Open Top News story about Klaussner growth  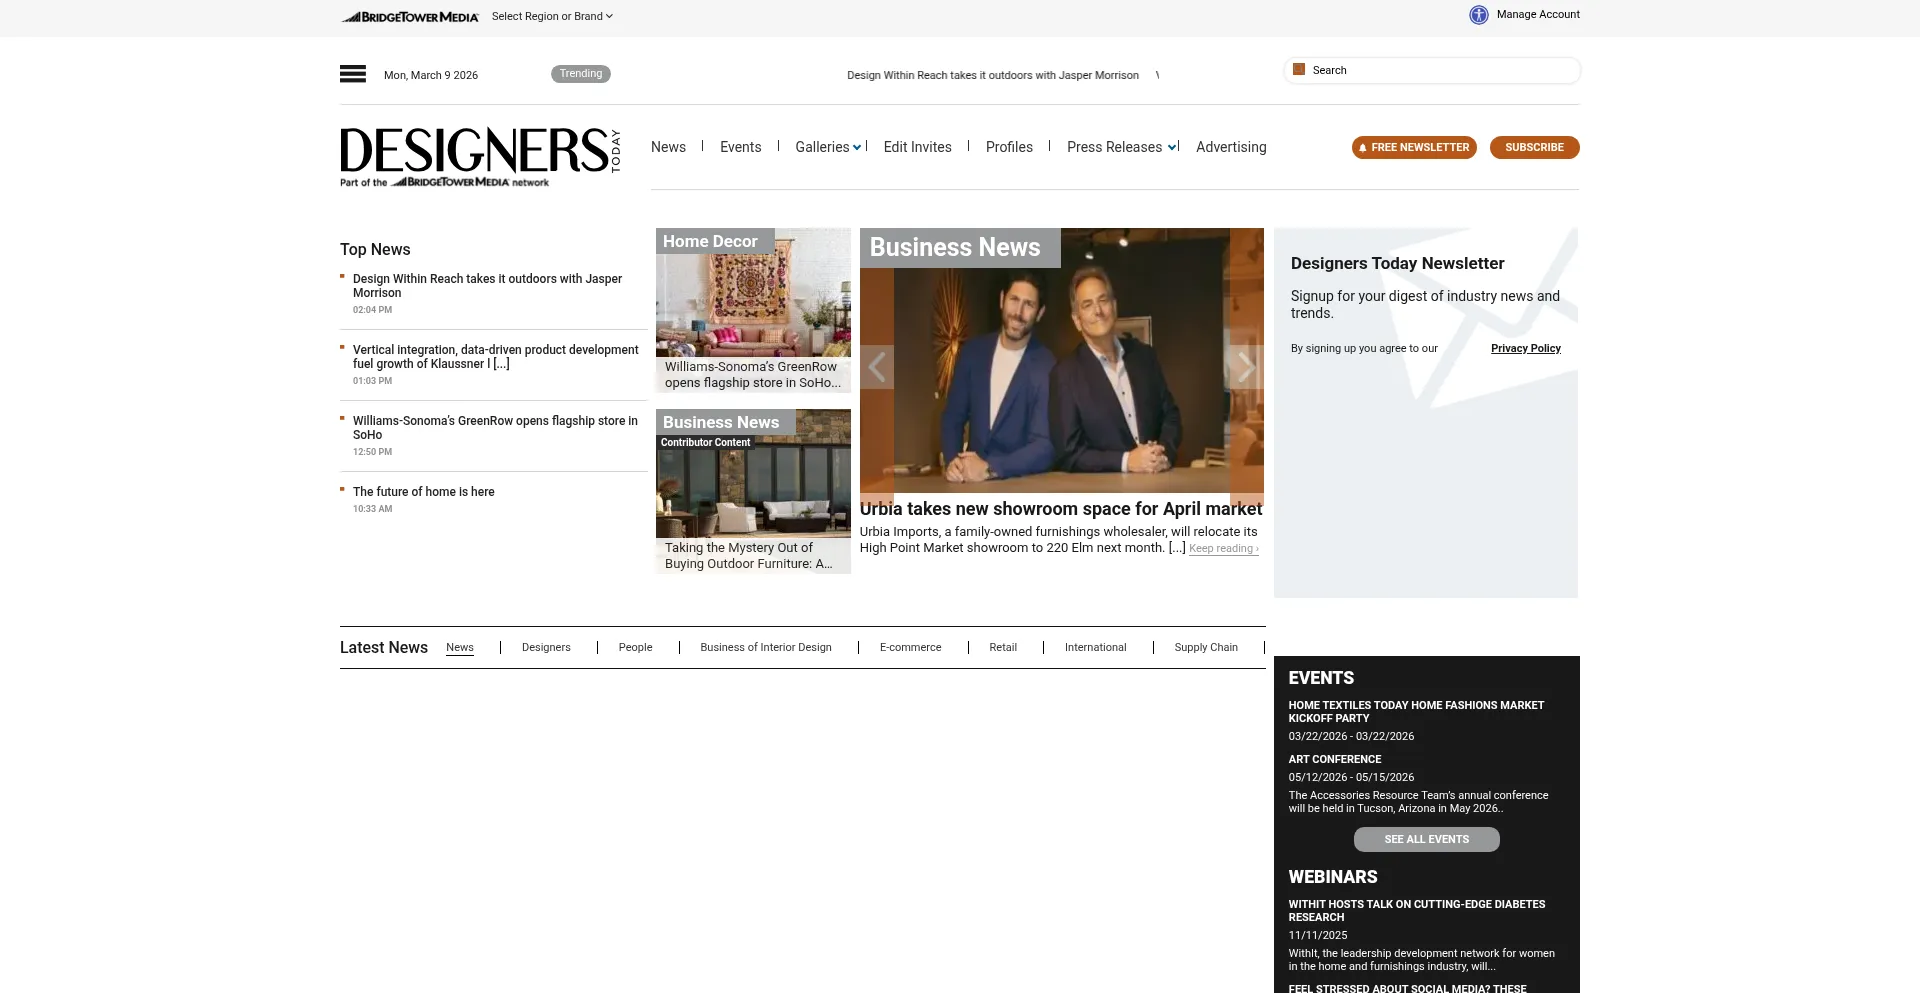[x=495, y=357]
